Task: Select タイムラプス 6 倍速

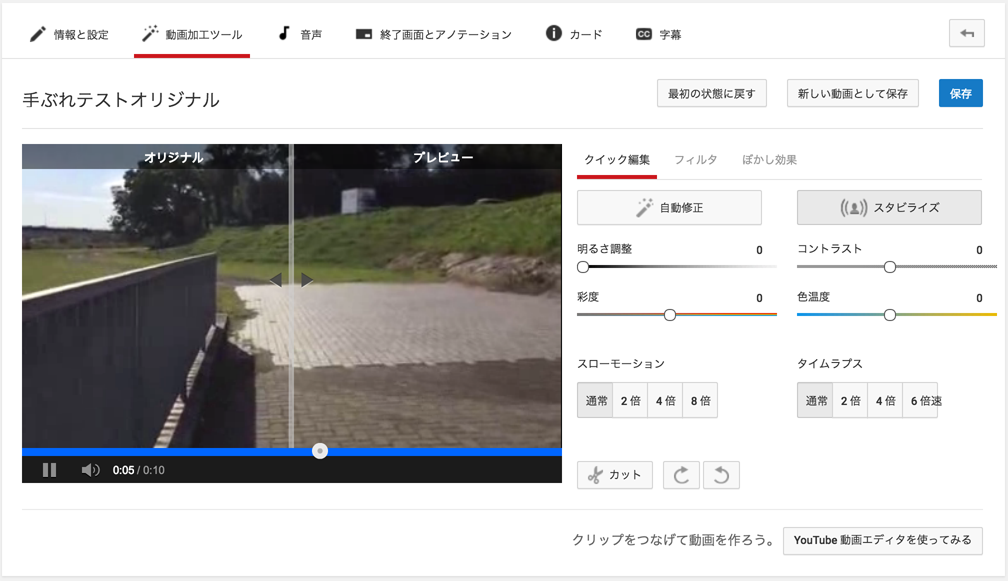Action: 921,400
